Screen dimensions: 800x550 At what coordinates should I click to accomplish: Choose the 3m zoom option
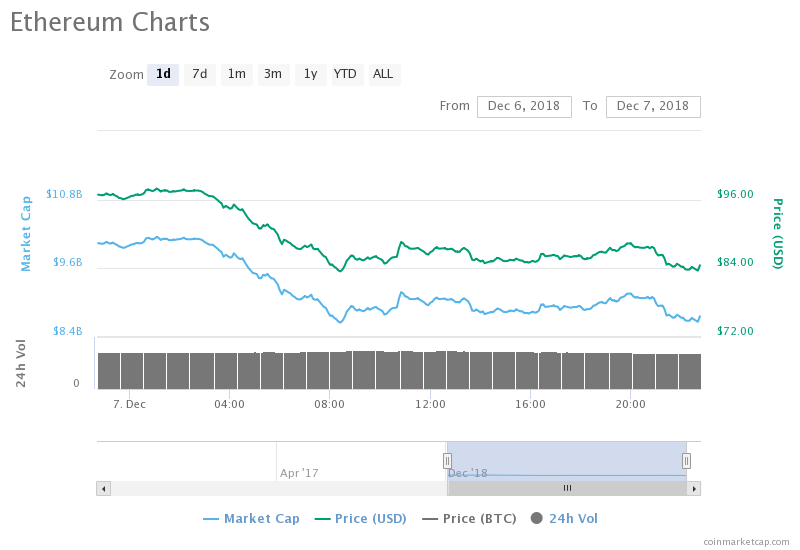(273, 74)
